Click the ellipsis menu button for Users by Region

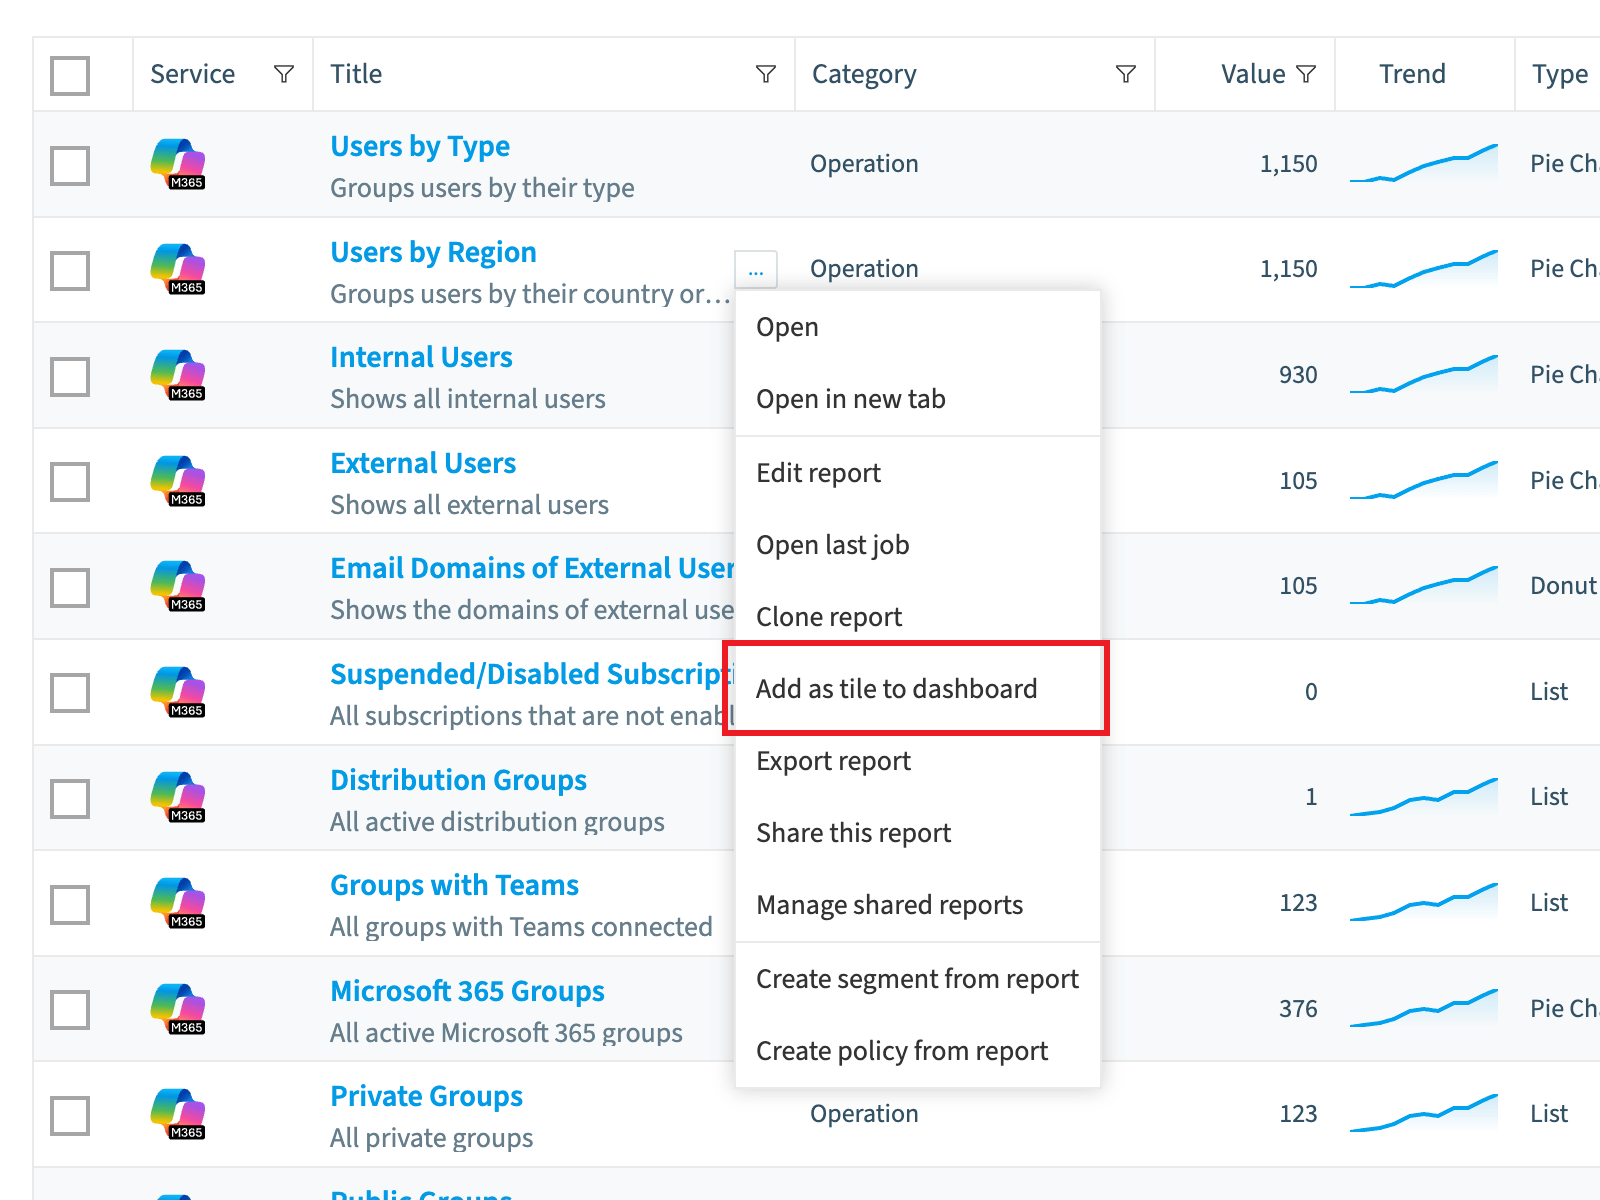[756, 270]
